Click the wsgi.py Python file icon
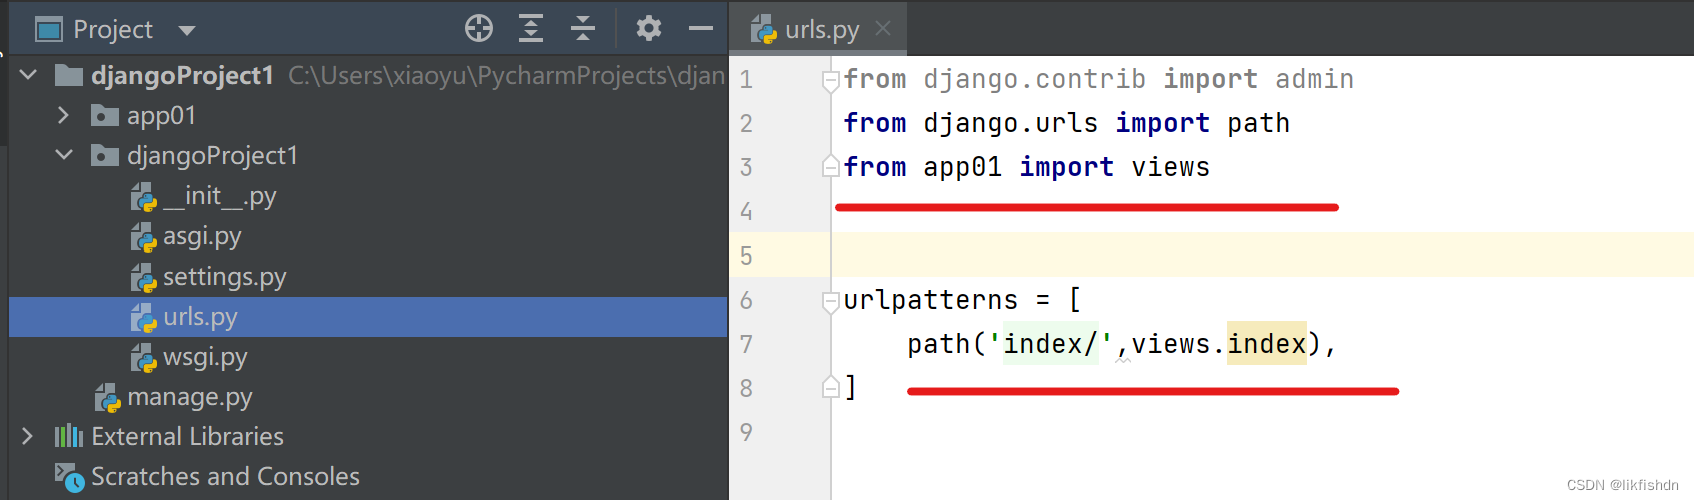The image size is (1694, 500). 144,357
